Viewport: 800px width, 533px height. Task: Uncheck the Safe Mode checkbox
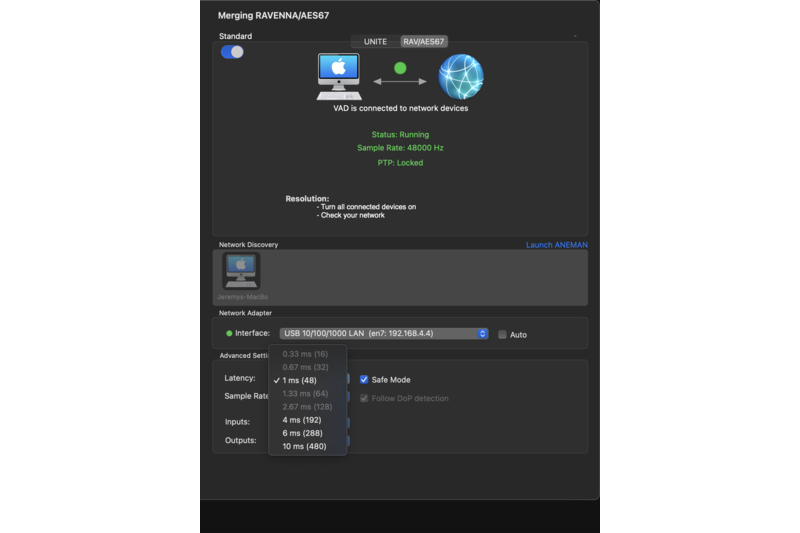364,379
